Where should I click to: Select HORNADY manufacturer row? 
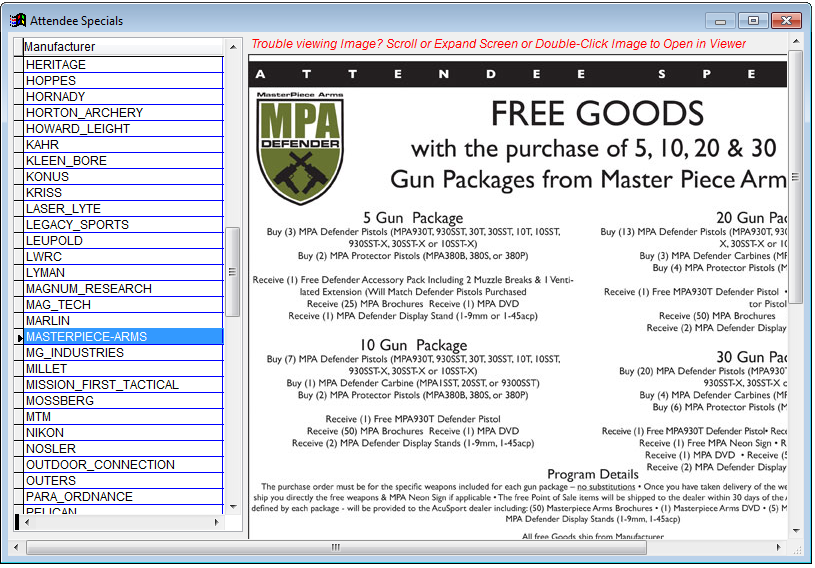tap(124, 97)
